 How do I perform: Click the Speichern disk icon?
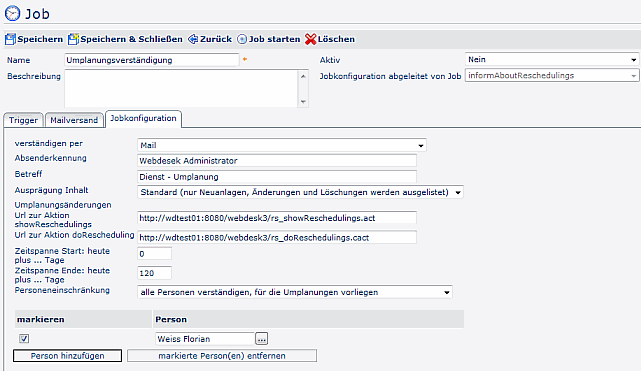pyautogui.click(x=10, y=39)
